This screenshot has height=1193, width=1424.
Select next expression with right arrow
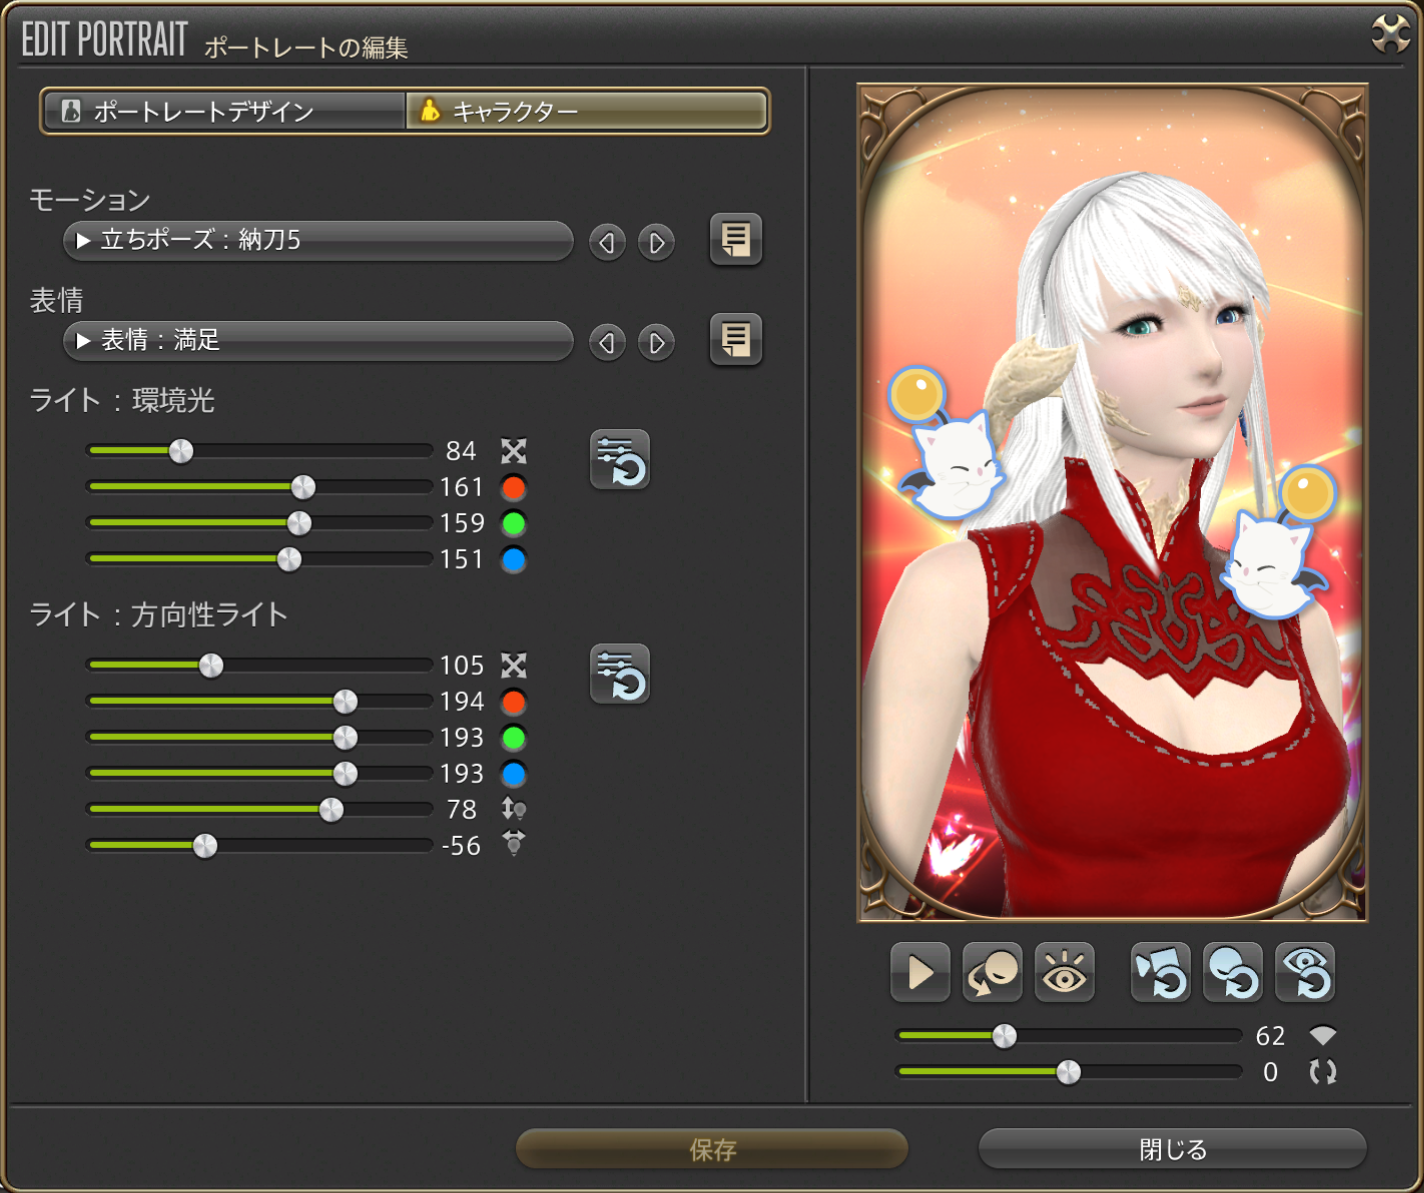pos(656,343)
